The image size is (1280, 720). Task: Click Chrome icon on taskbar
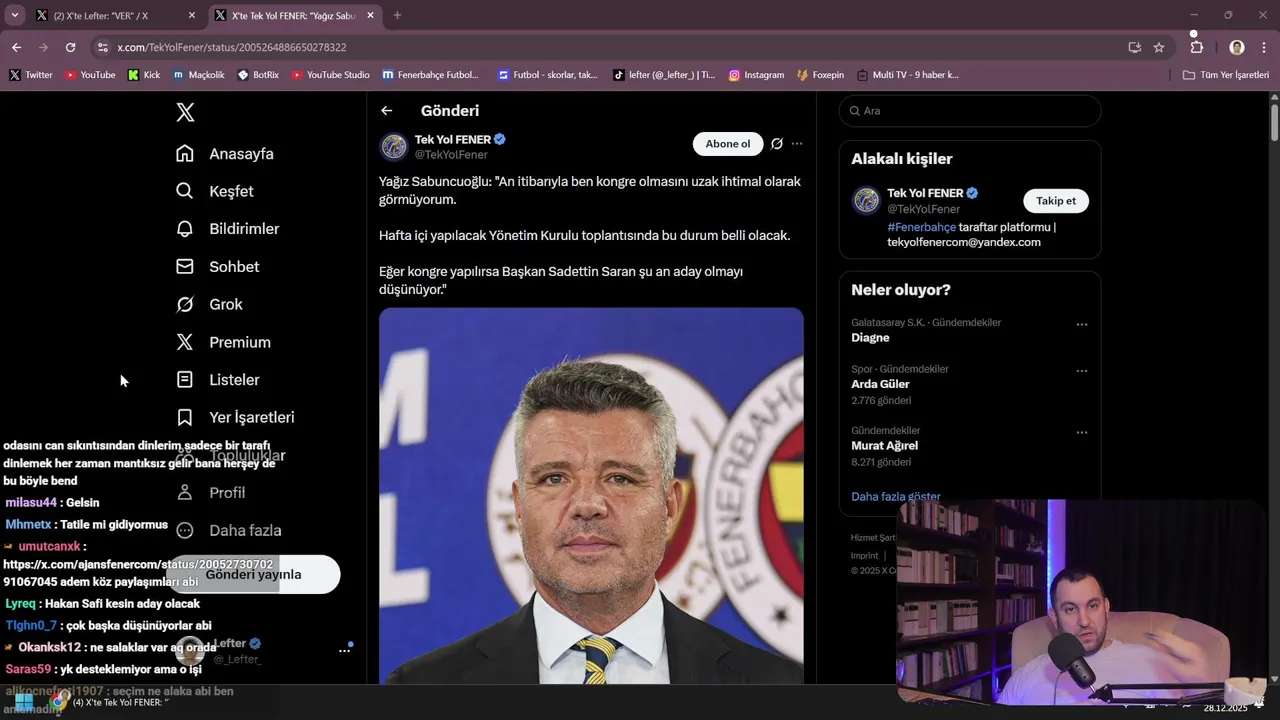click(x=58, y=702)
